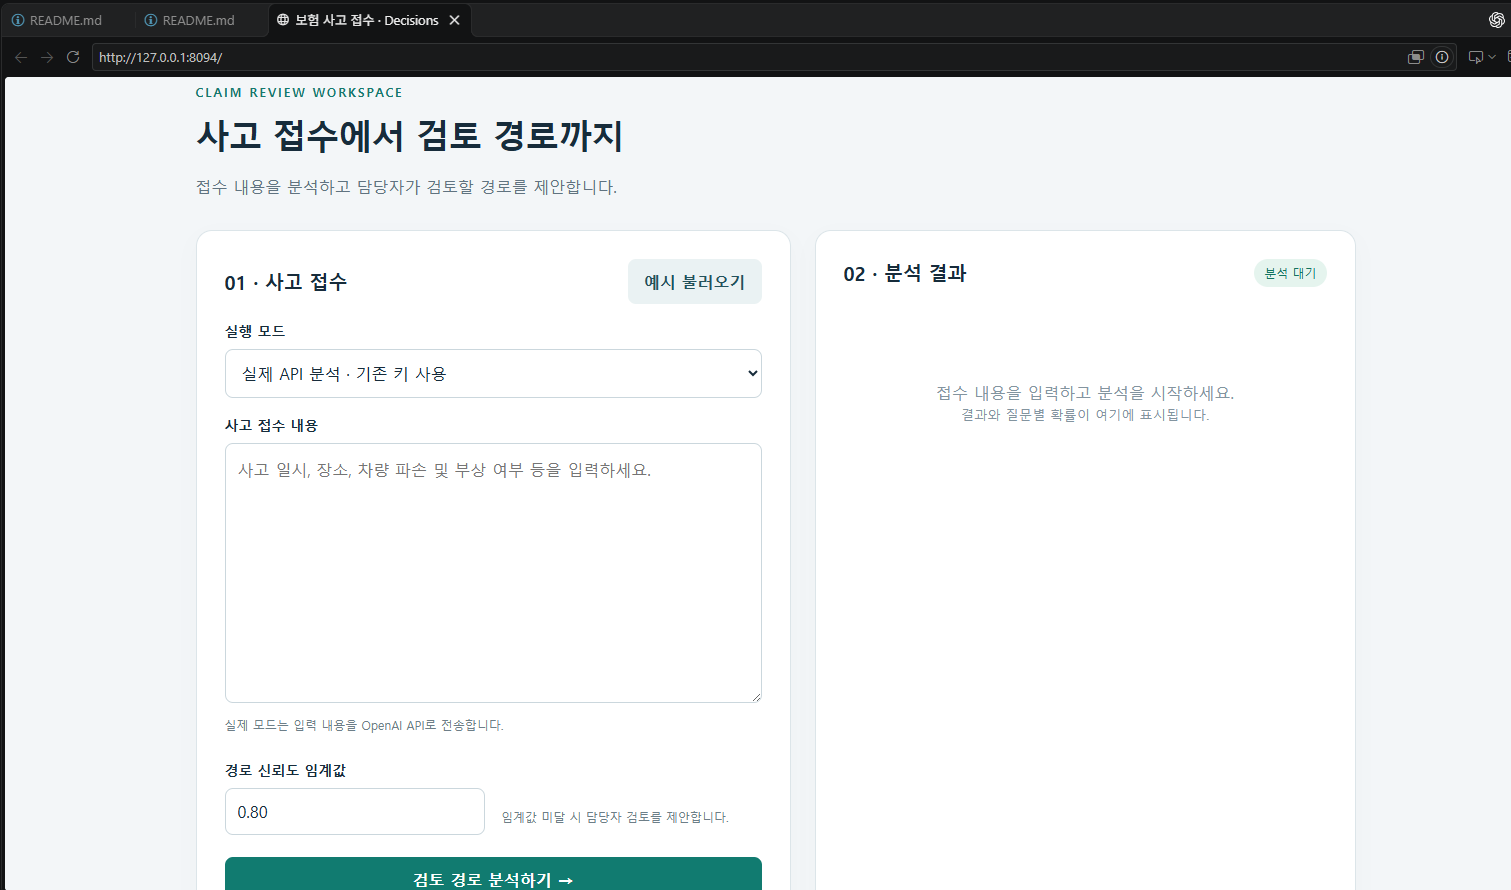1511x890 pixels.
Task: Click the CLAIM REVIEW WORKSPACE label
Action: (299, 92)
